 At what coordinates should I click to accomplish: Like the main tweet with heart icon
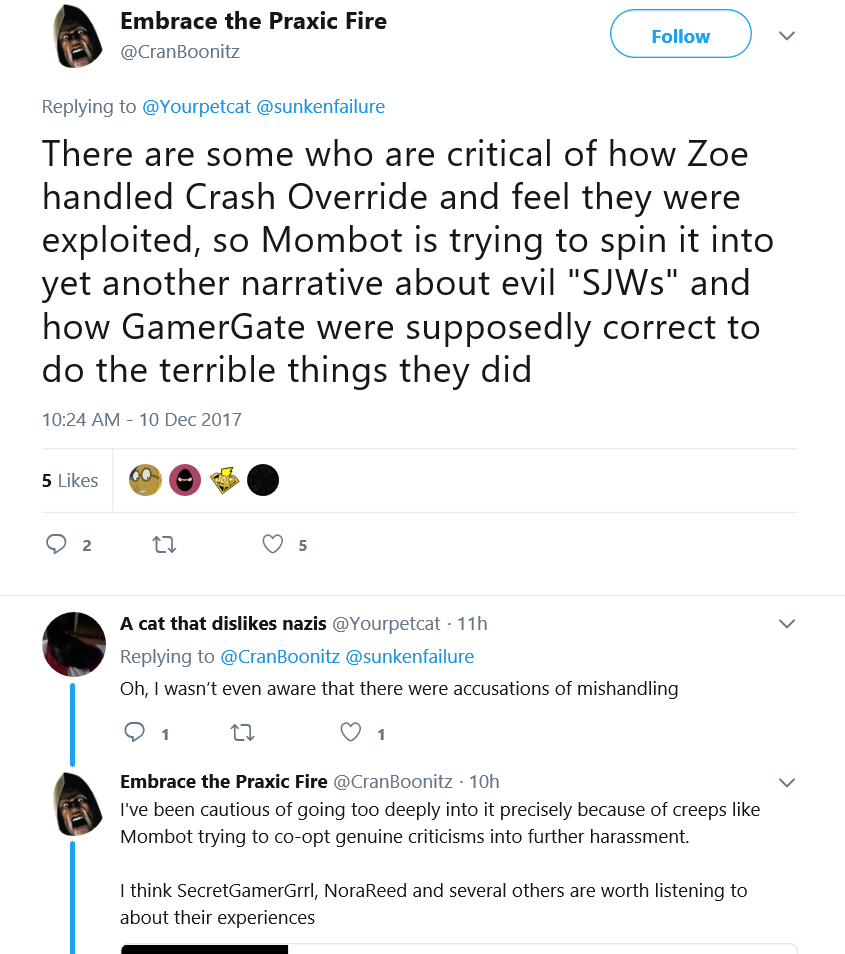[273, 544]
